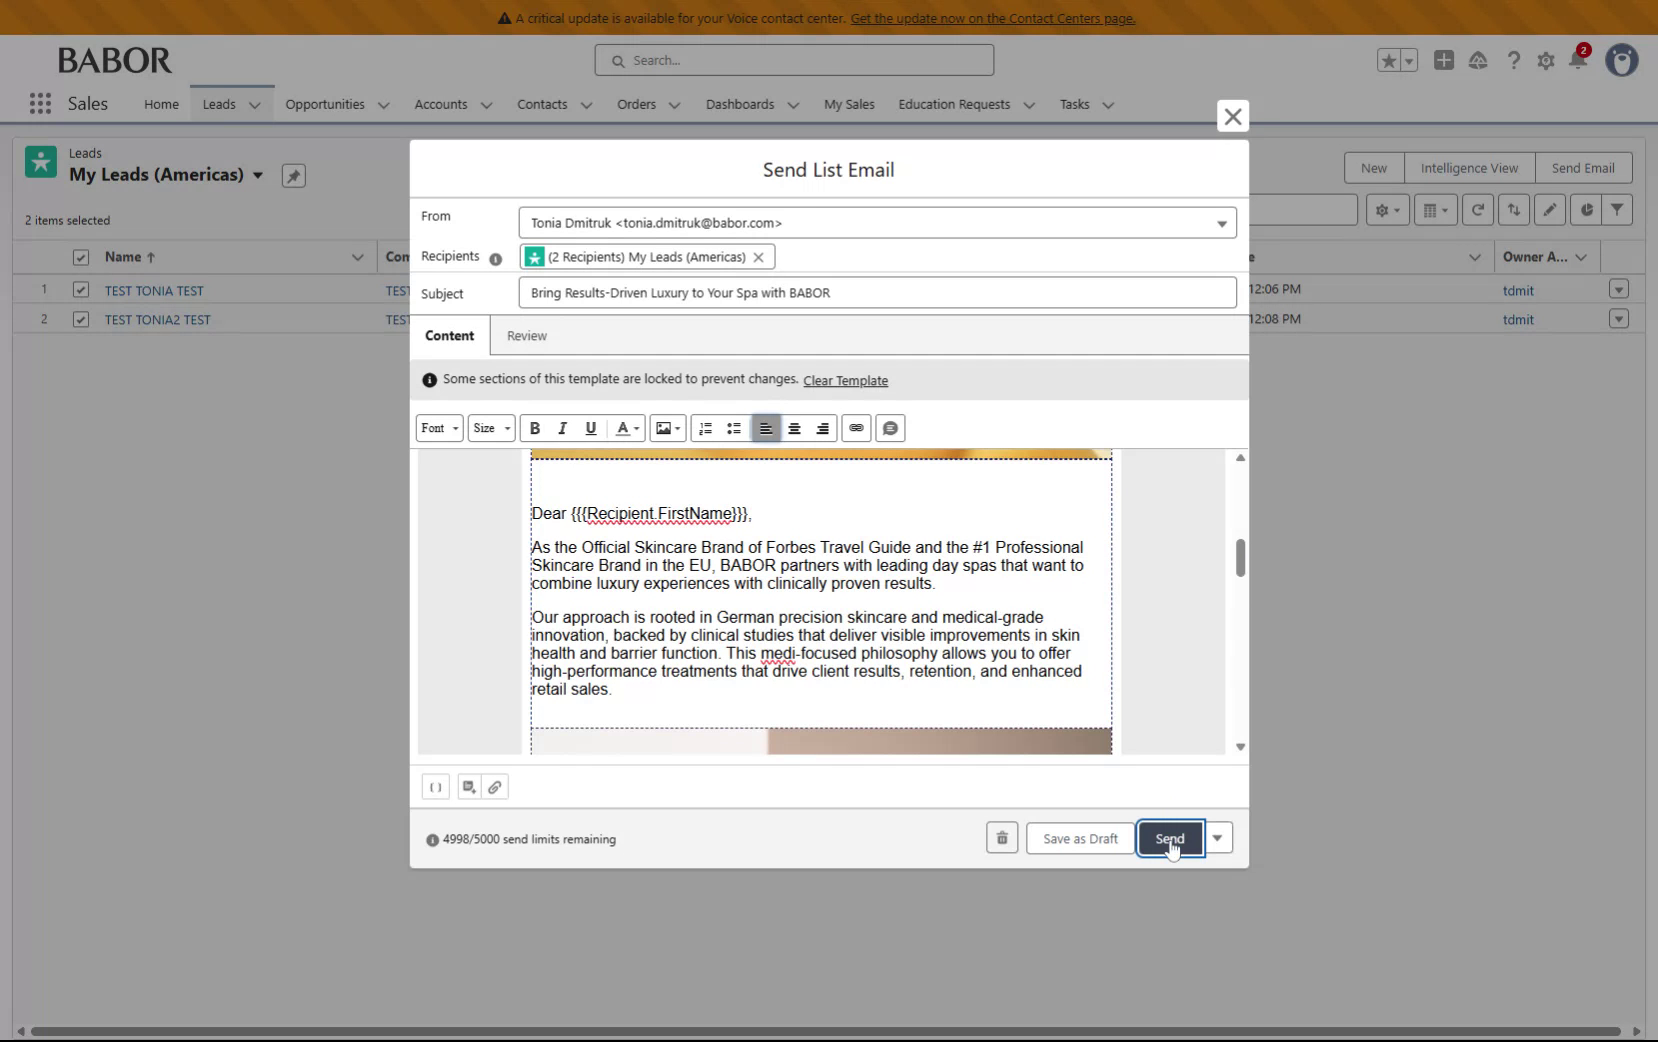Expand the My Leads (Americas) list selector
The image size is (1658, 1042).
point(257,175)
